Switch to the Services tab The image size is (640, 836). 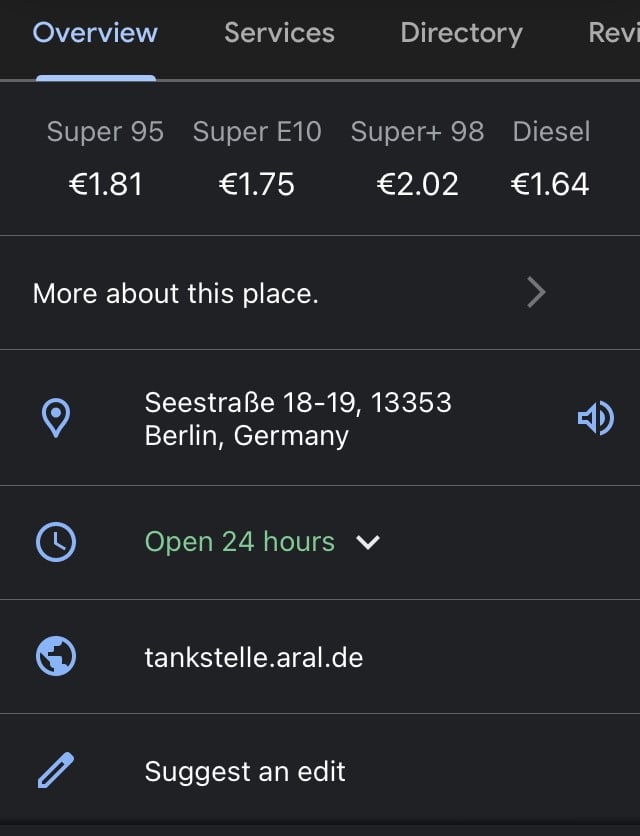click(279, 33)
